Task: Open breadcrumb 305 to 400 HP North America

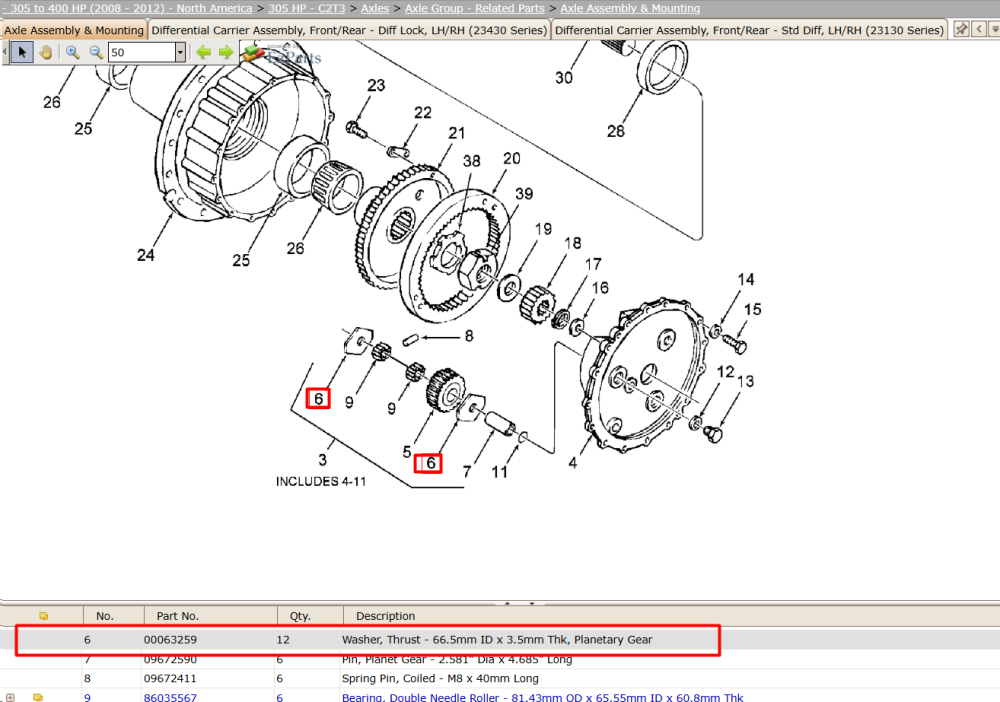Action: click(x=127, y=8)
